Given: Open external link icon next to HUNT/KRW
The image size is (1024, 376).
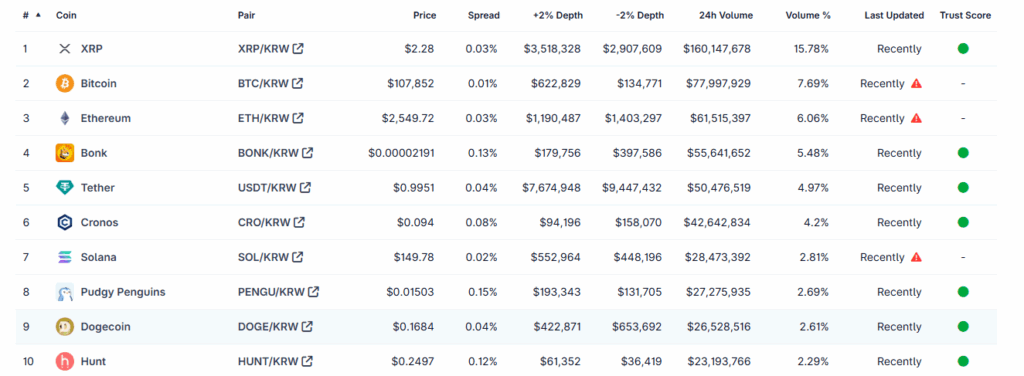Looking at the screenshot, I should [x=307, y=360].
